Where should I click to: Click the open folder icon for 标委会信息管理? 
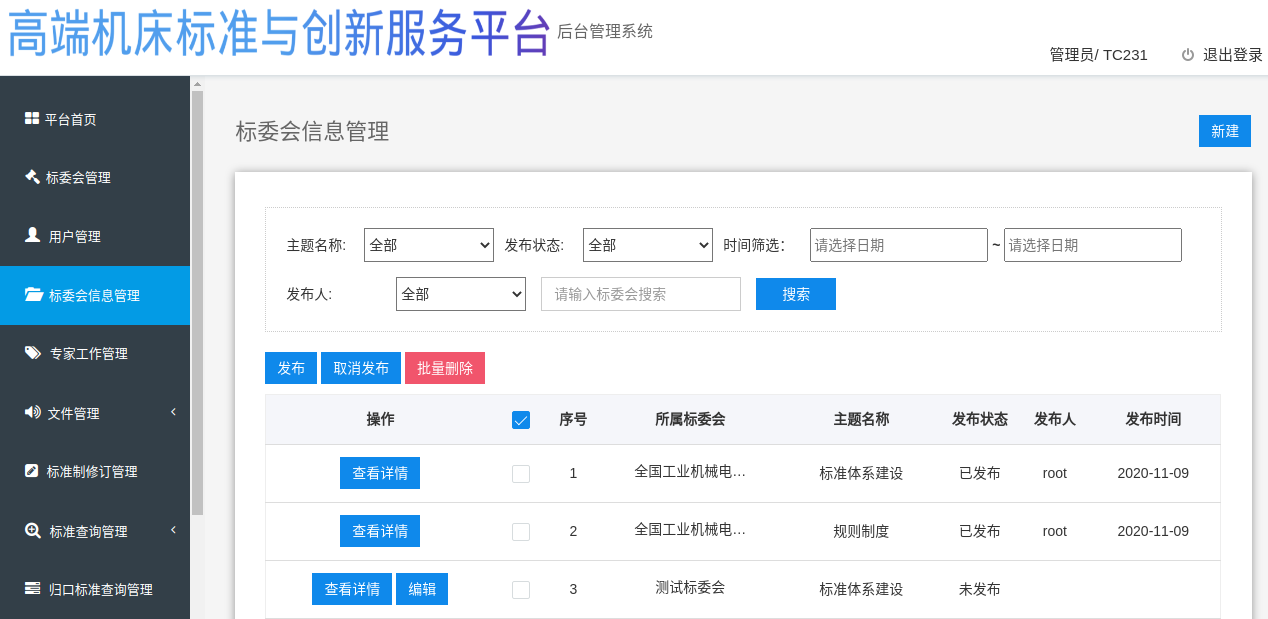pyautogui.click(x=33, y=295)
